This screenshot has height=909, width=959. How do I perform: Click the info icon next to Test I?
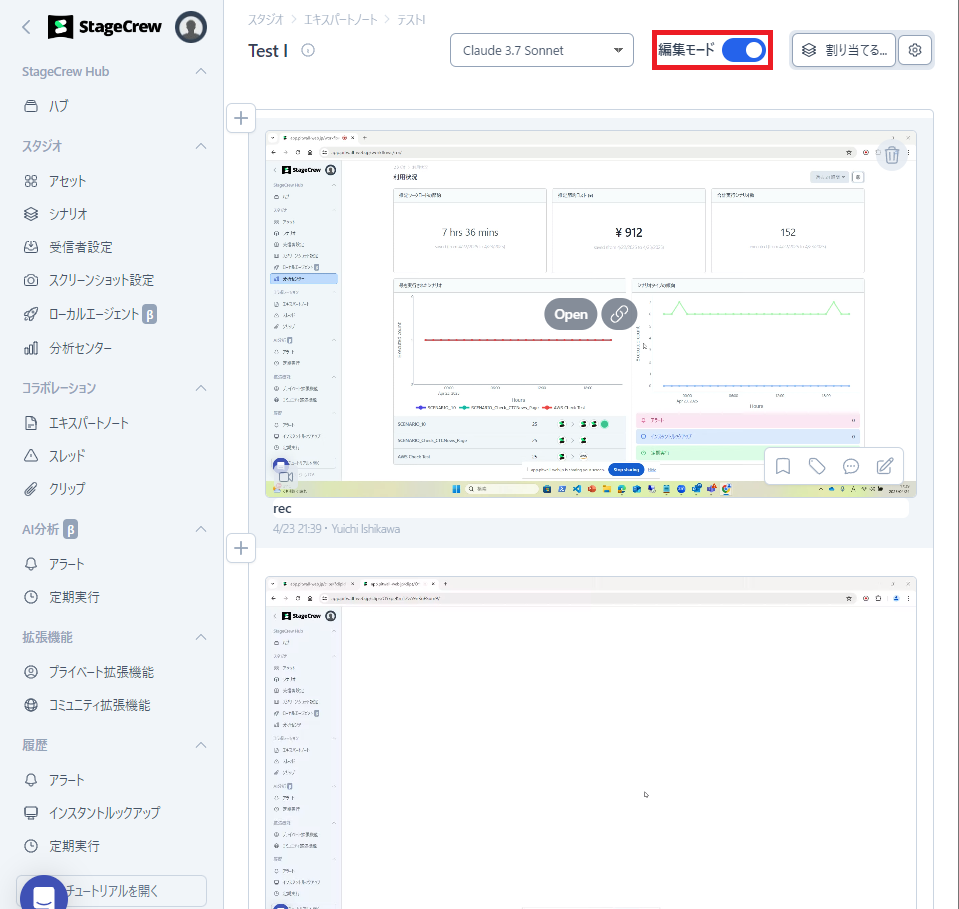pos(308,50)
